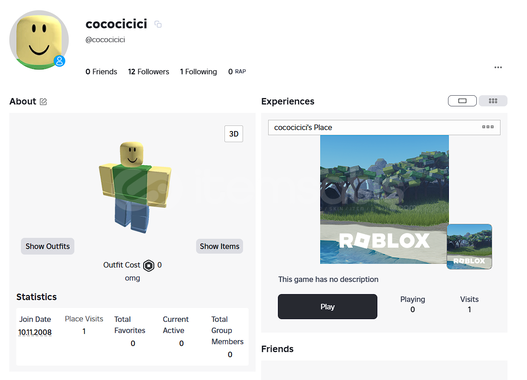Open the 1 Following list
The image size is (527, 380).
point(199,72)
